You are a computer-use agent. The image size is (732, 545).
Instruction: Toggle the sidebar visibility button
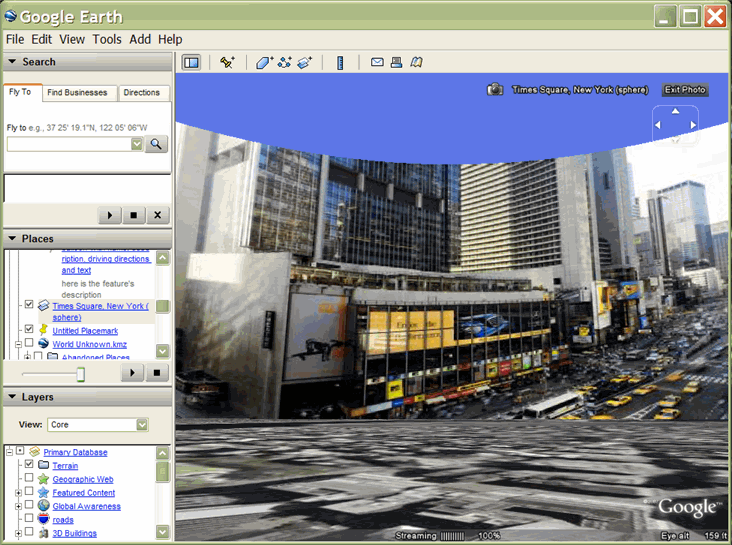[191, 62]
